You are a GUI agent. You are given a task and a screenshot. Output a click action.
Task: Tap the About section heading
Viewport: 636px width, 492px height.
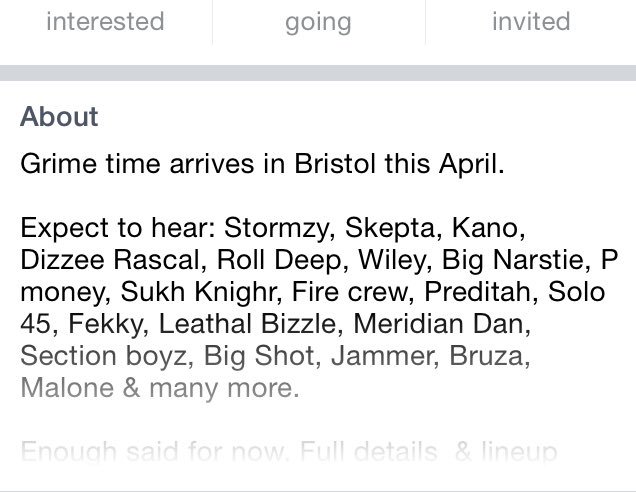59,117
